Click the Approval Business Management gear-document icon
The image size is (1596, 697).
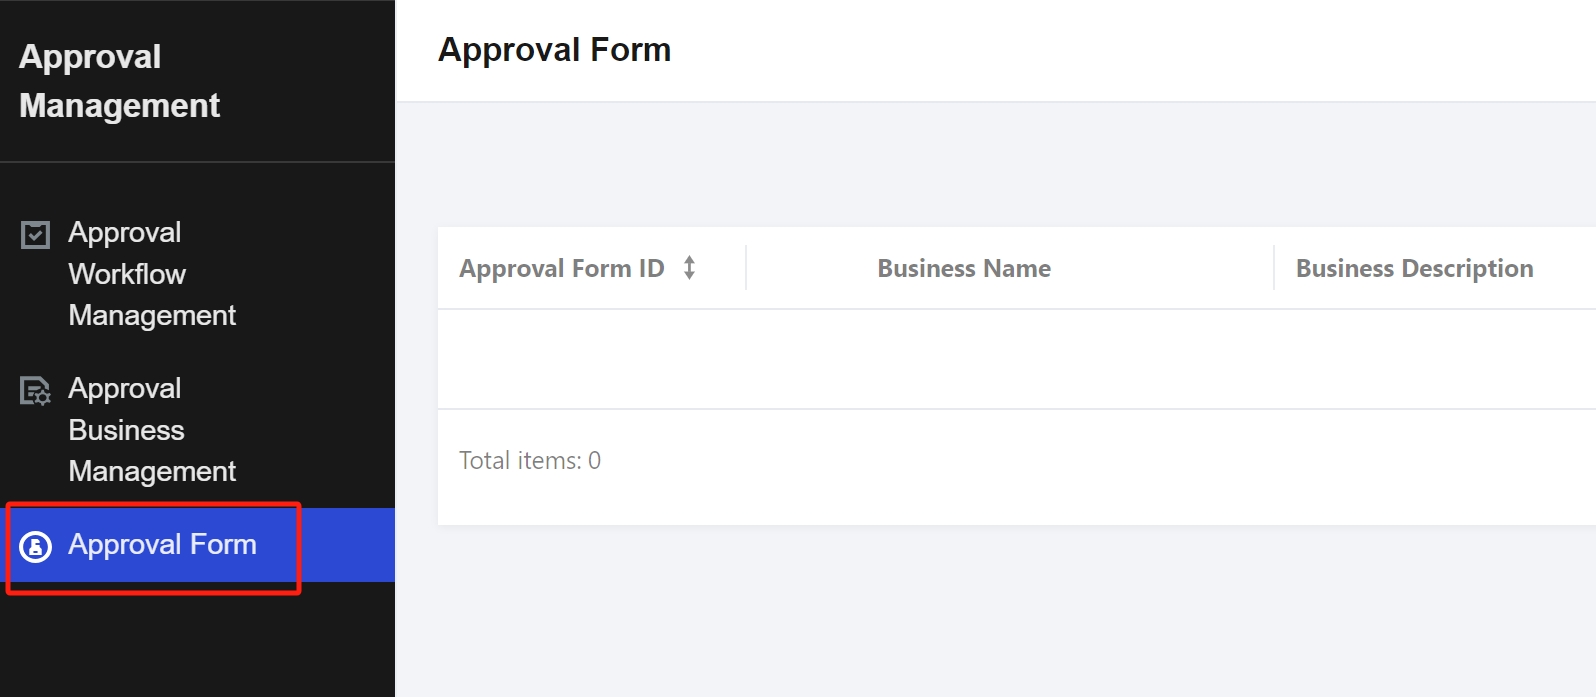coord(35,391)
